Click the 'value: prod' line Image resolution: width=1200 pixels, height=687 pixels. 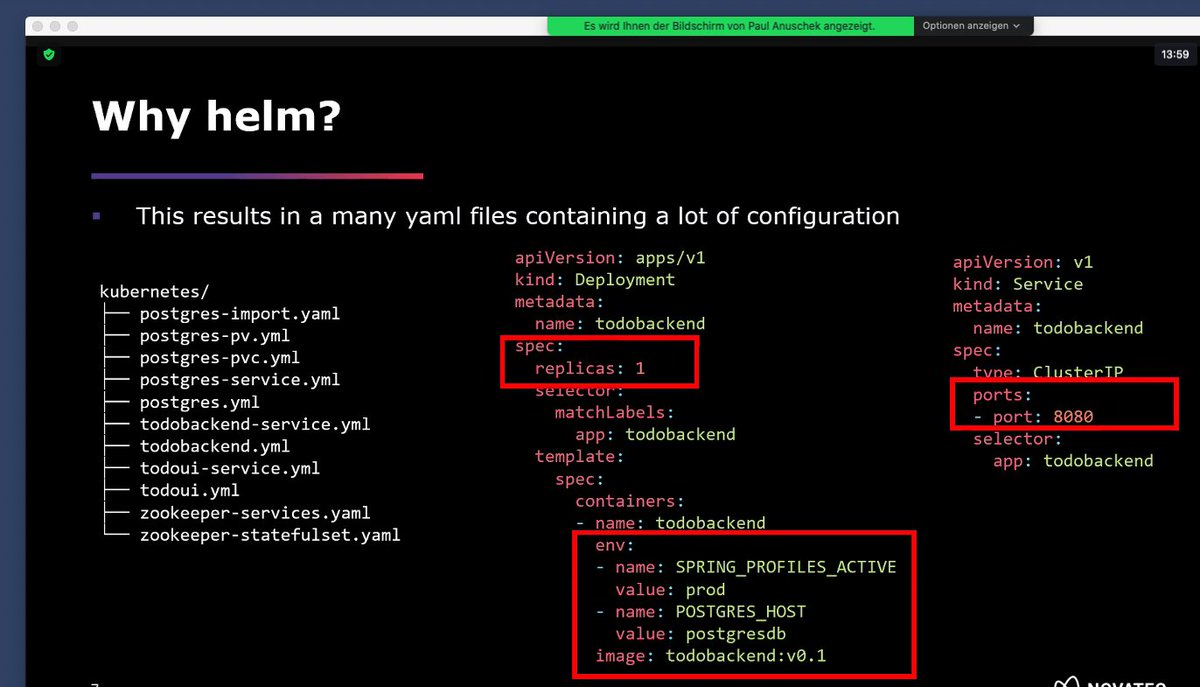(670, 589)
